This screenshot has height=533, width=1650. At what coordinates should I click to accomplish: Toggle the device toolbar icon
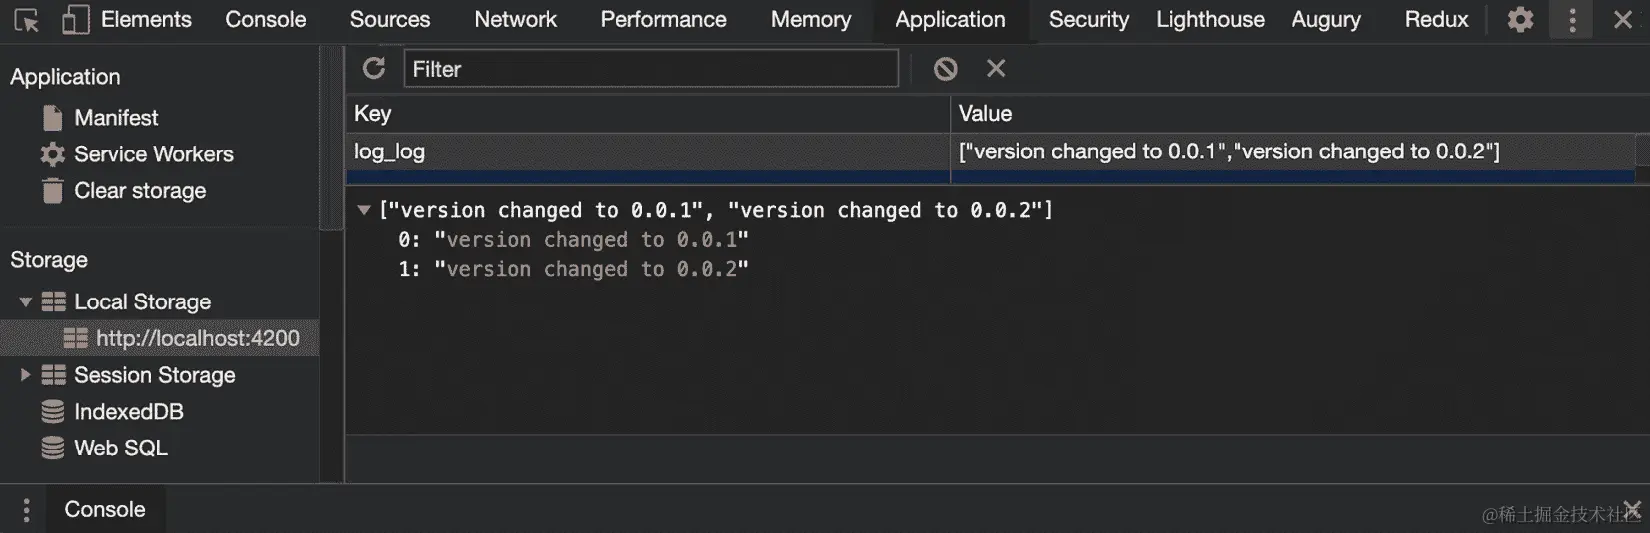pyautogui.click(x=75, y=20)
